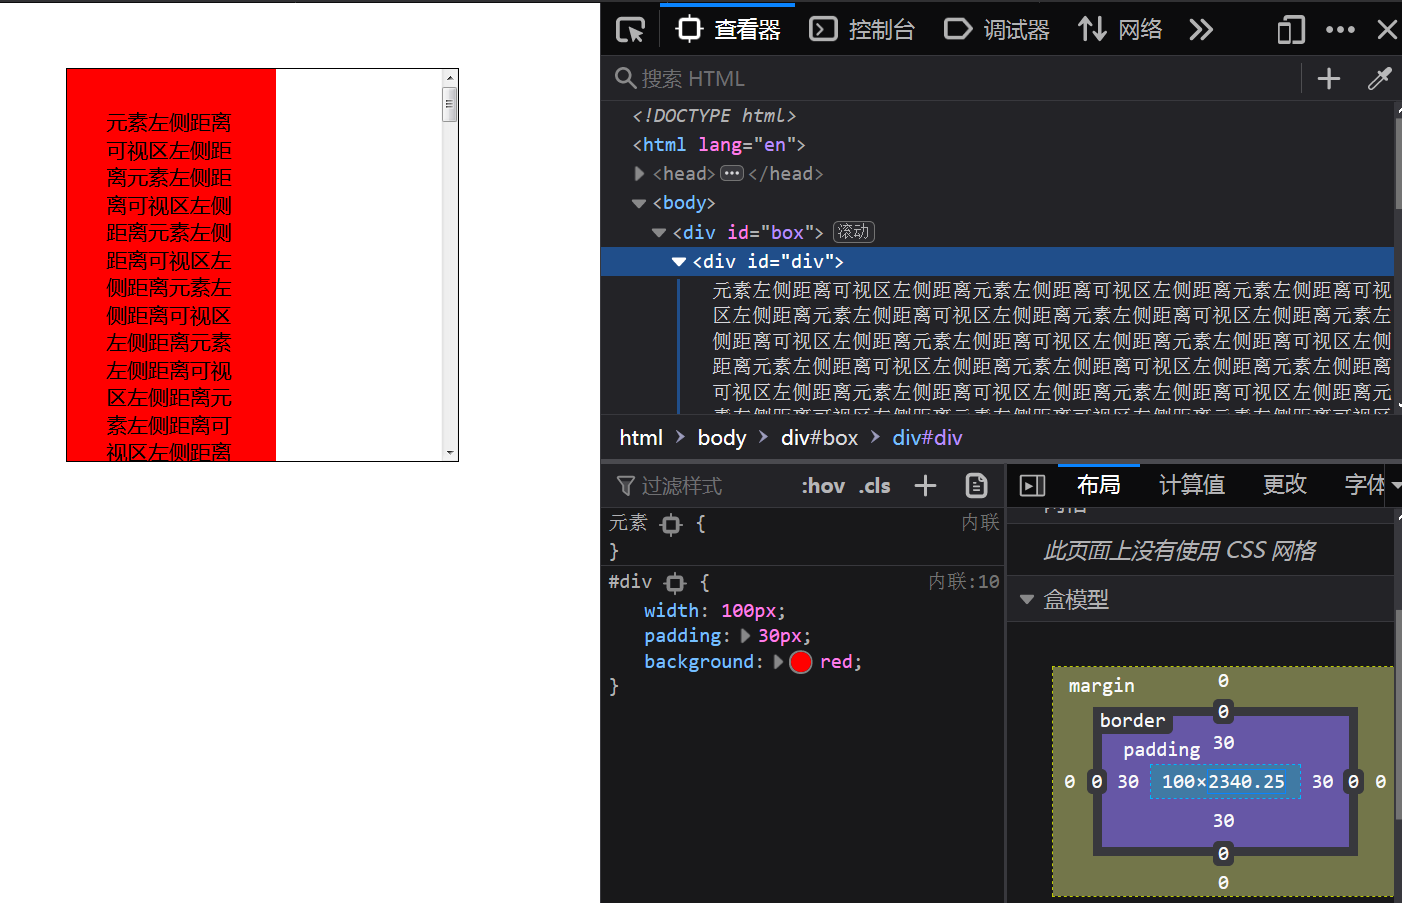Open the Inspector (查看器) tab

coord(728,30)
